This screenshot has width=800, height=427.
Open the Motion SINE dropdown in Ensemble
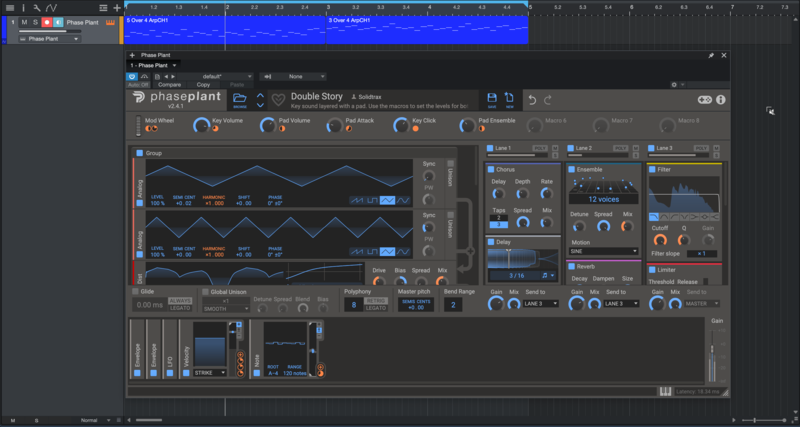(603, 251)
